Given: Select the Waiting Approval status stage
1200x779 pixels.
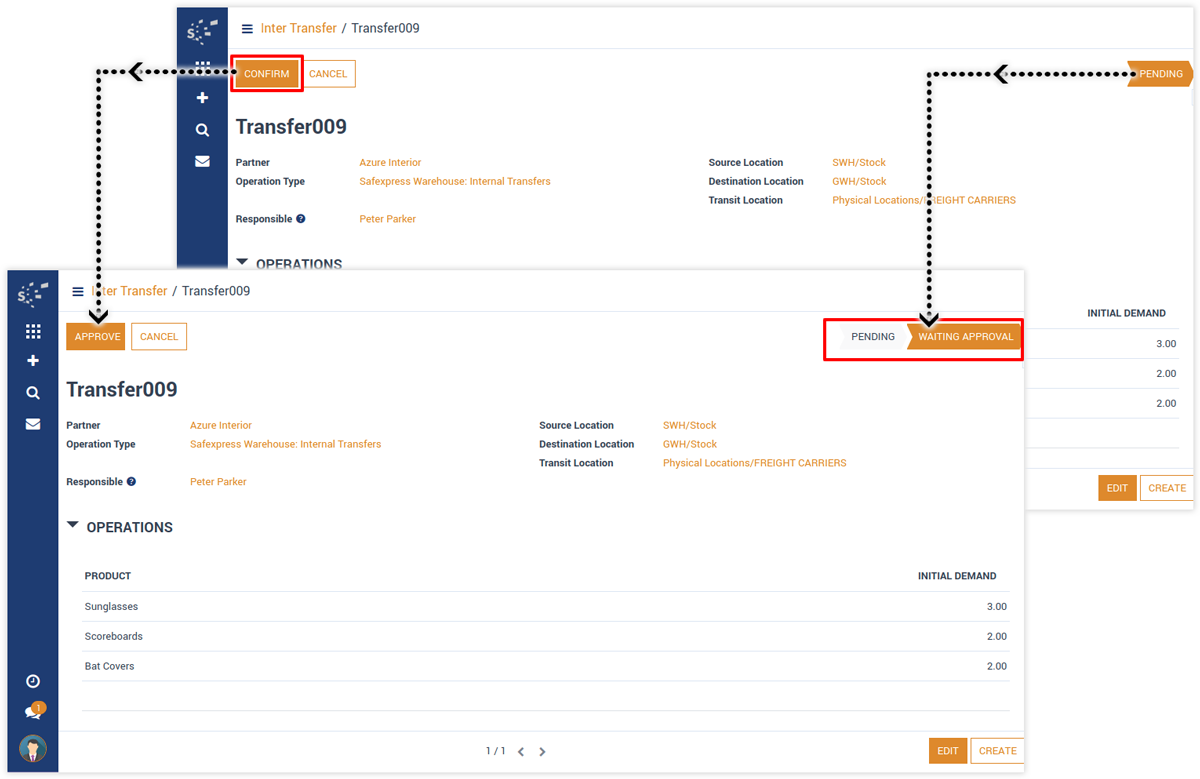Looking at the screenshot, I should [965, 337].
